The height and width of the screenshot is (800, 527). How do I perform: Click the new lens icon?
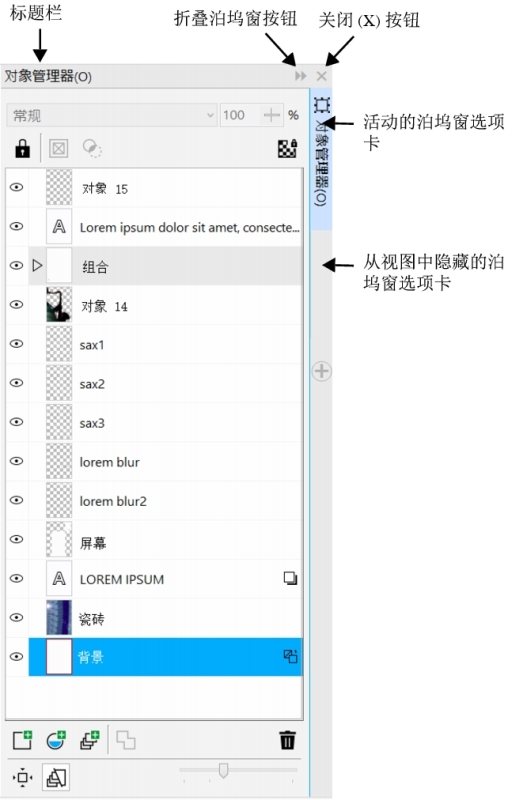[x=56, y=740]
